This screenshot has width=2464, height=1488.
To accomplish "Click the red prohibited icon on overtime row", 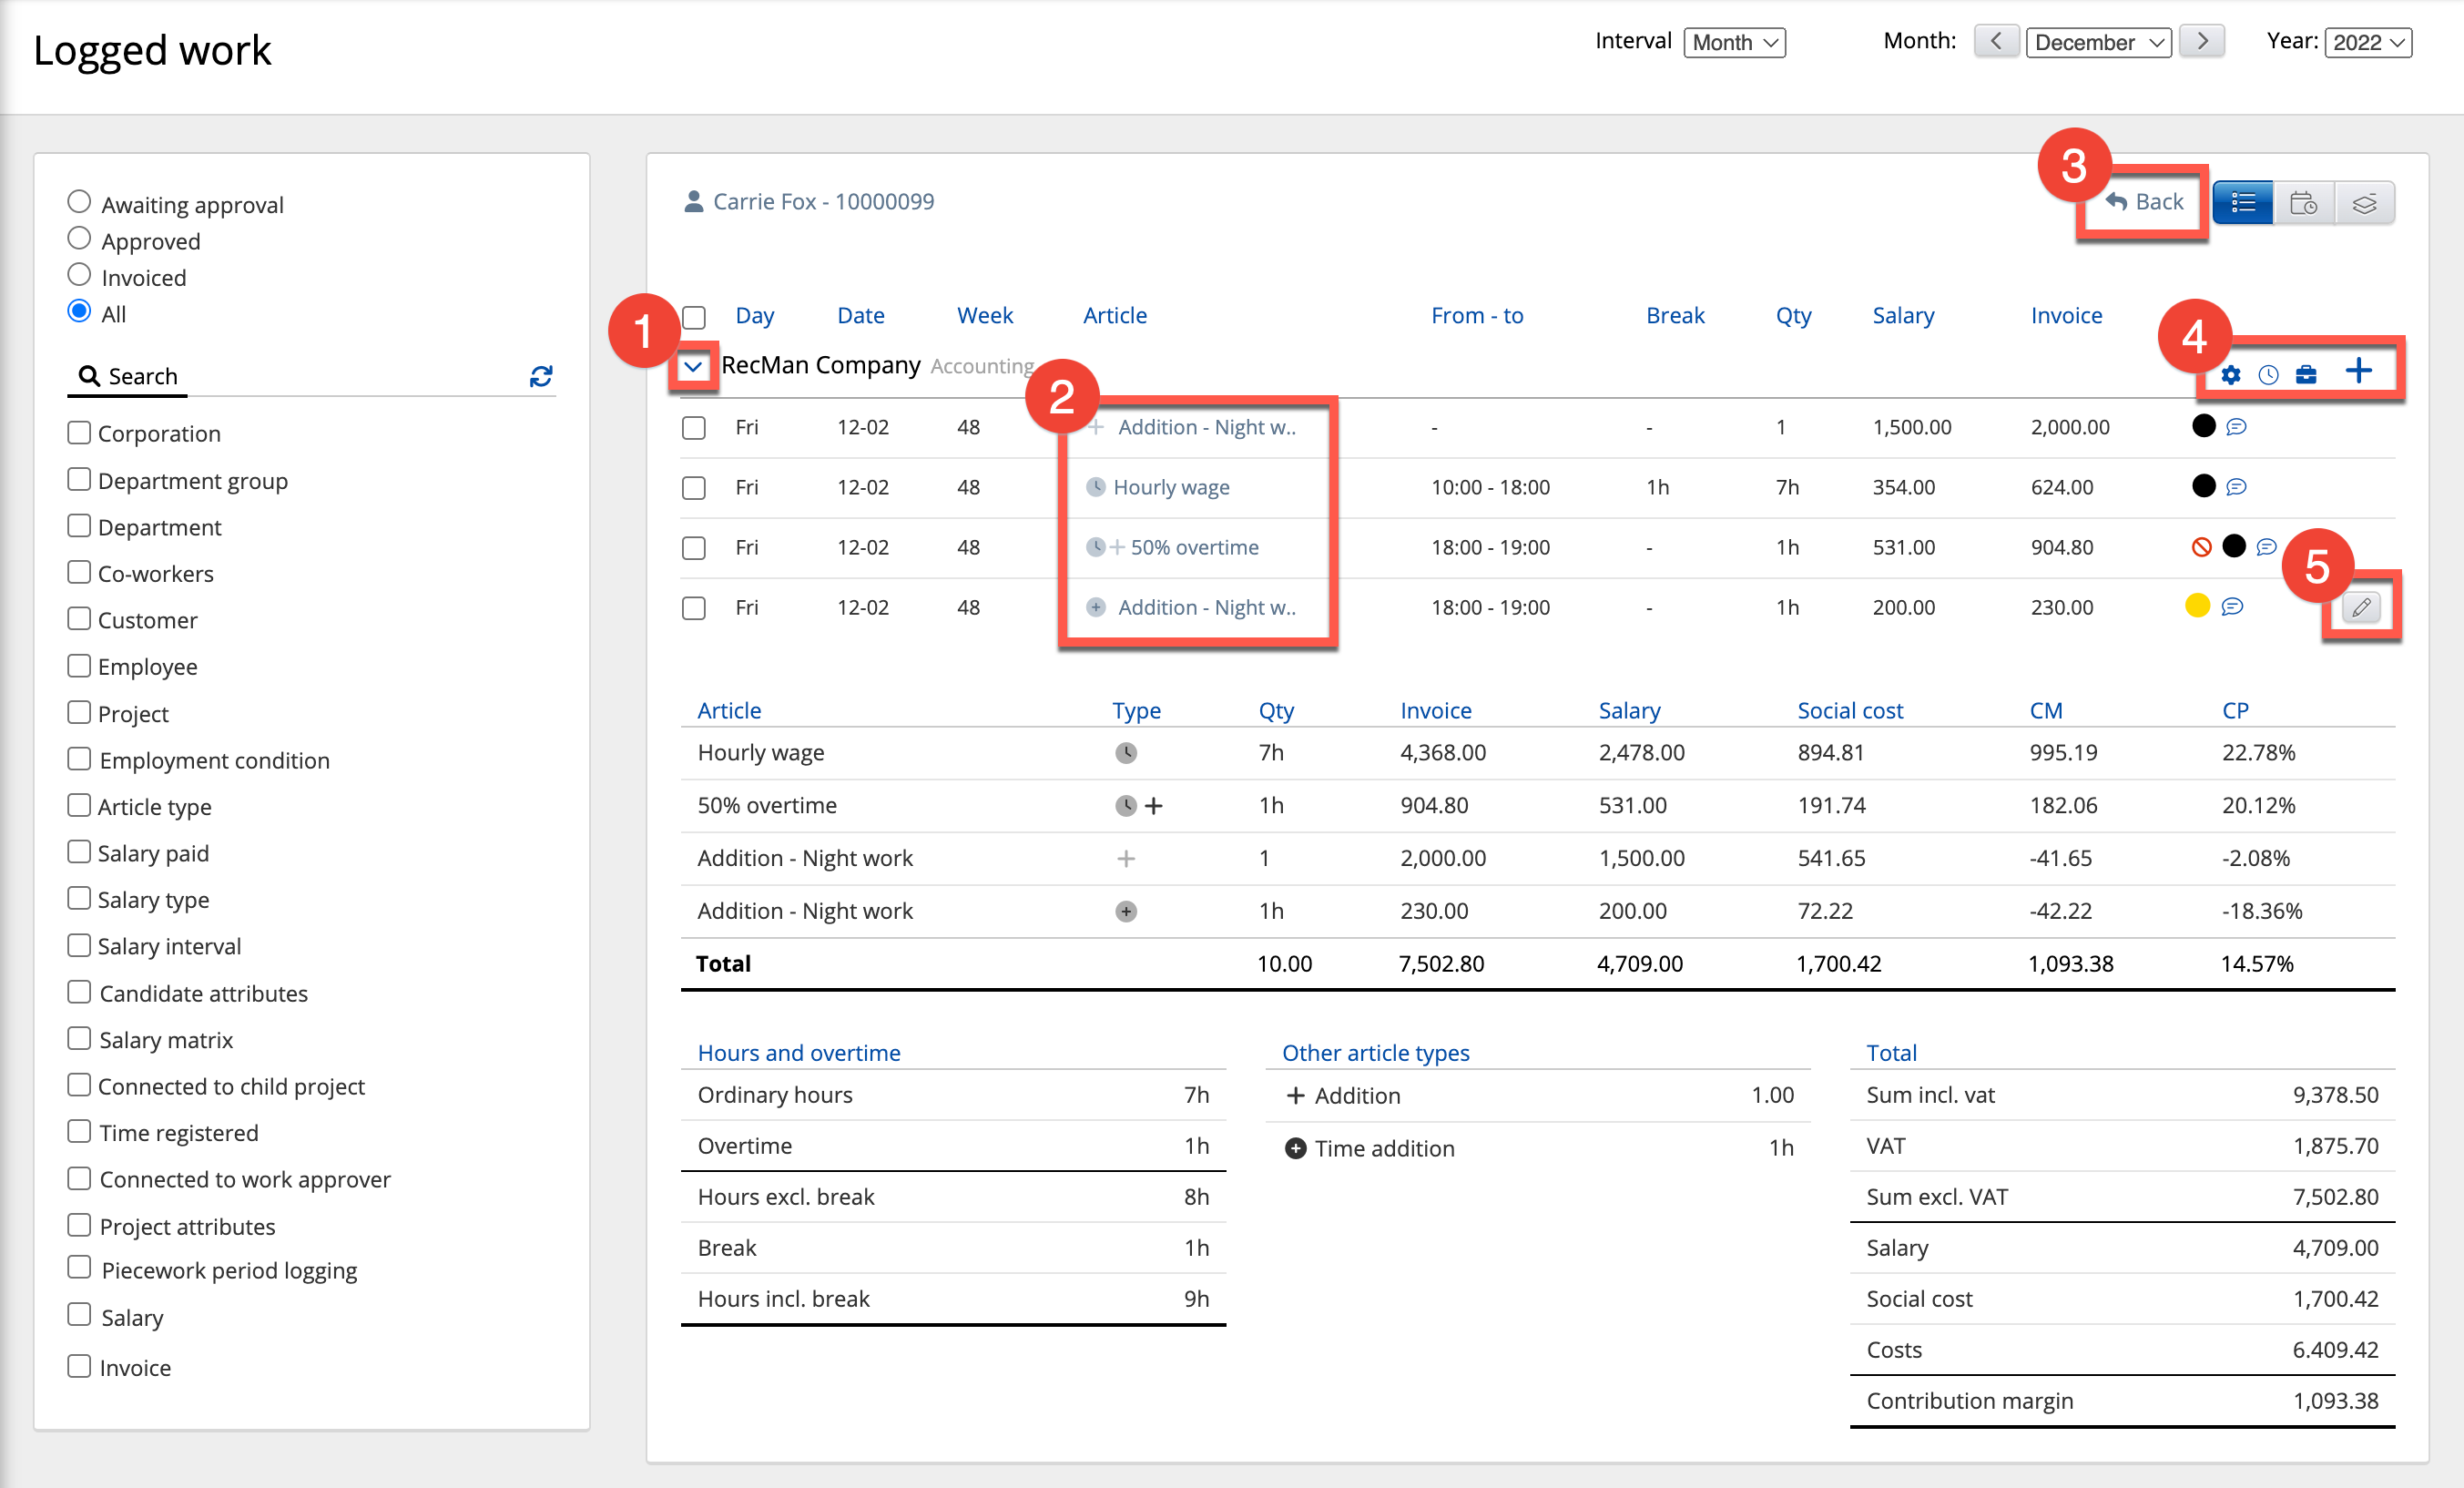I will coord(2201,547).
